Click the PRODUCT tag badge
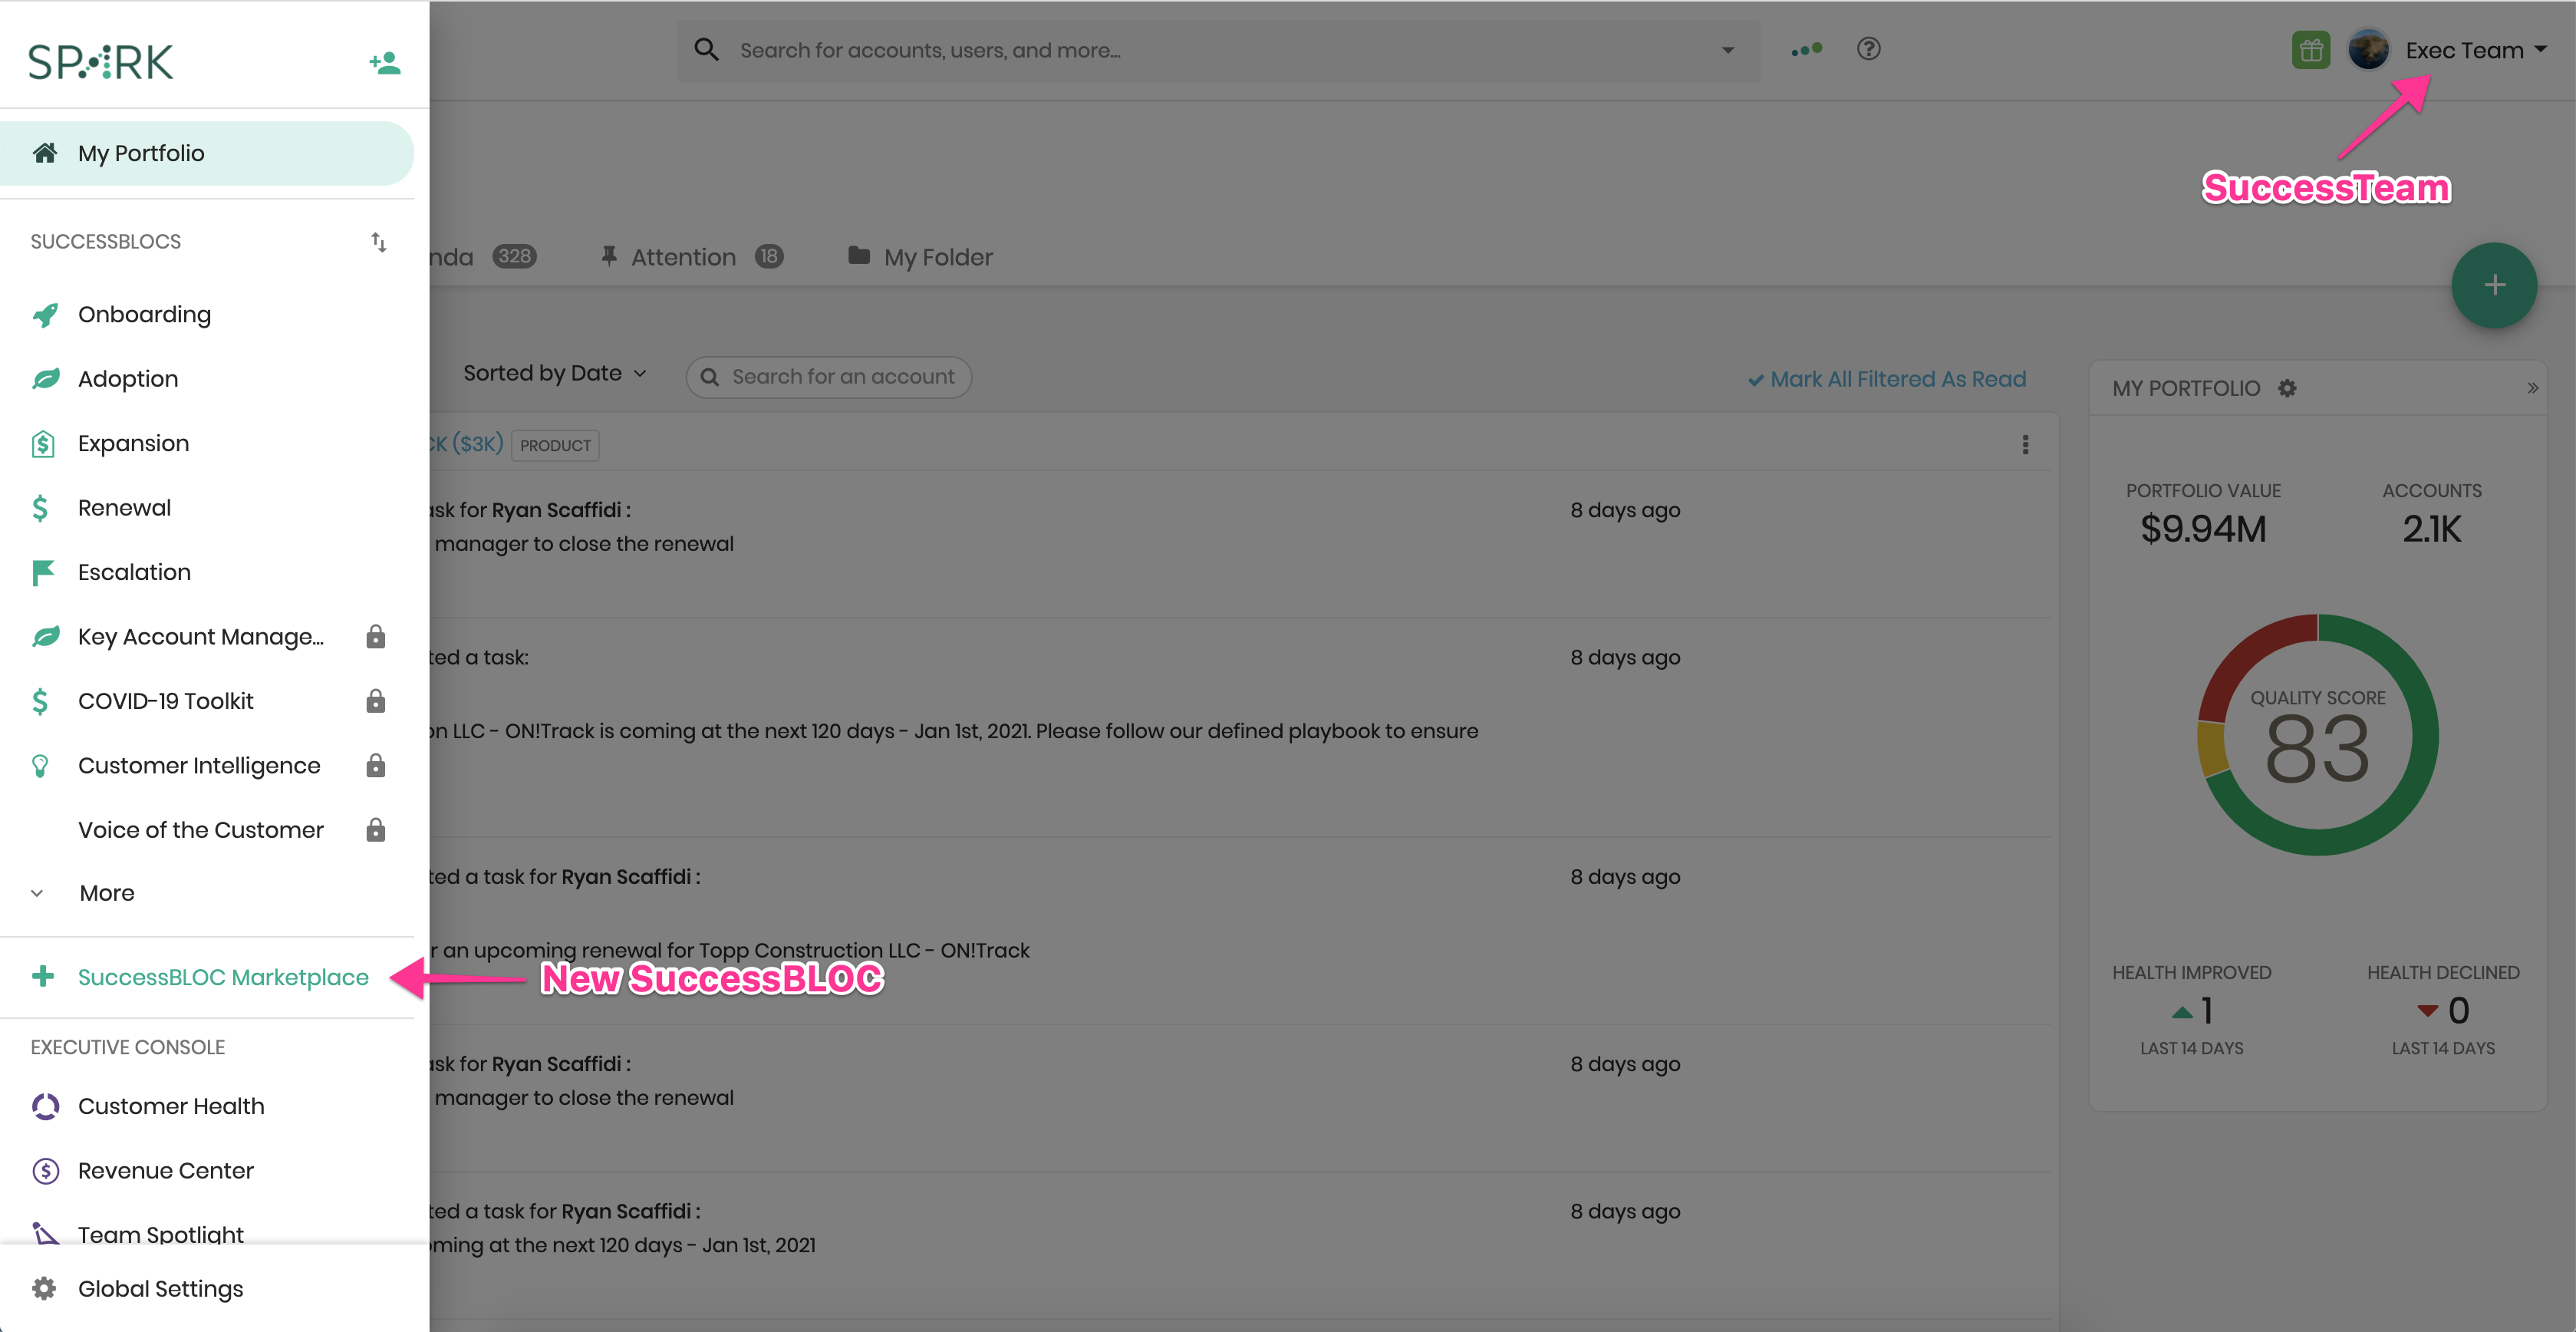Image resolution: width=2576 pixels, height=1332 pixels. 555,445
